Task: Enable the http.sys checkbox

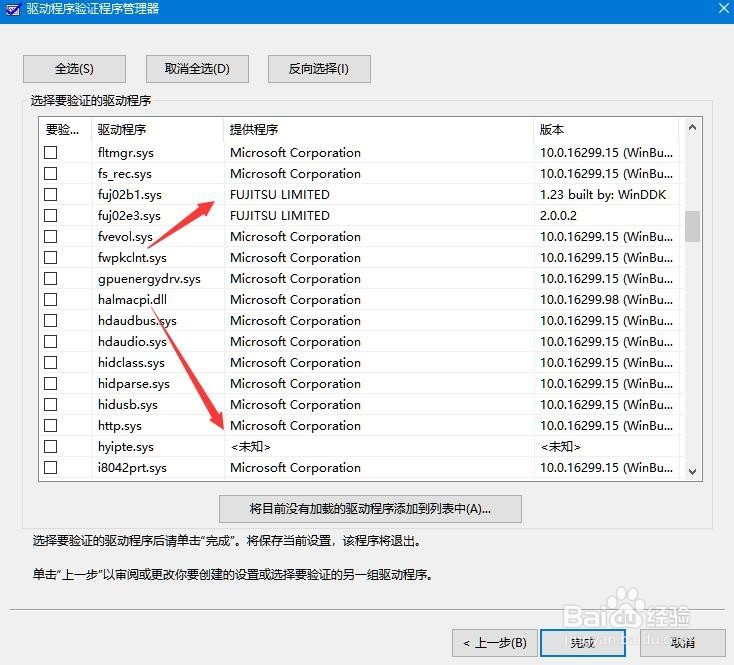Action: (51, 425)
